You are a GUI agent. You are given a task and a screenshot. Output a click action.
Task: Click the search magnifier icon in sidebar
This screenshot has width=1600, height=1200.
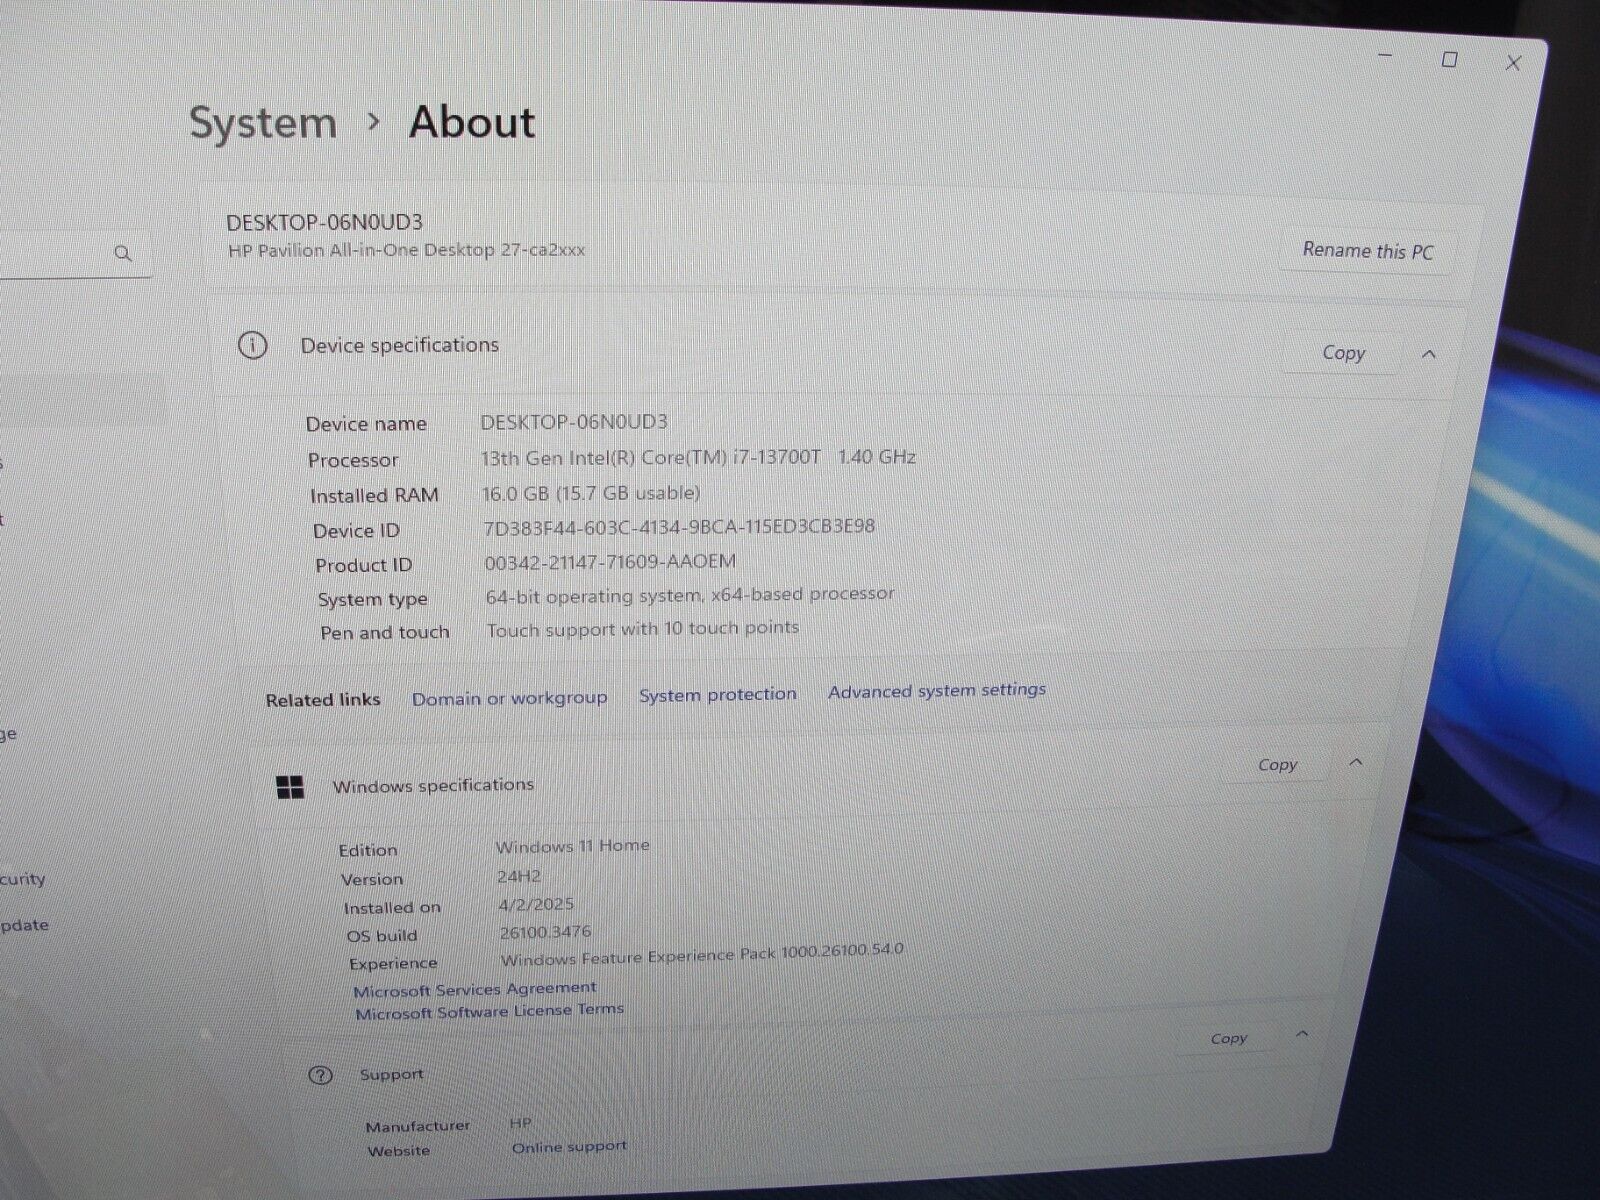(123, 254)
